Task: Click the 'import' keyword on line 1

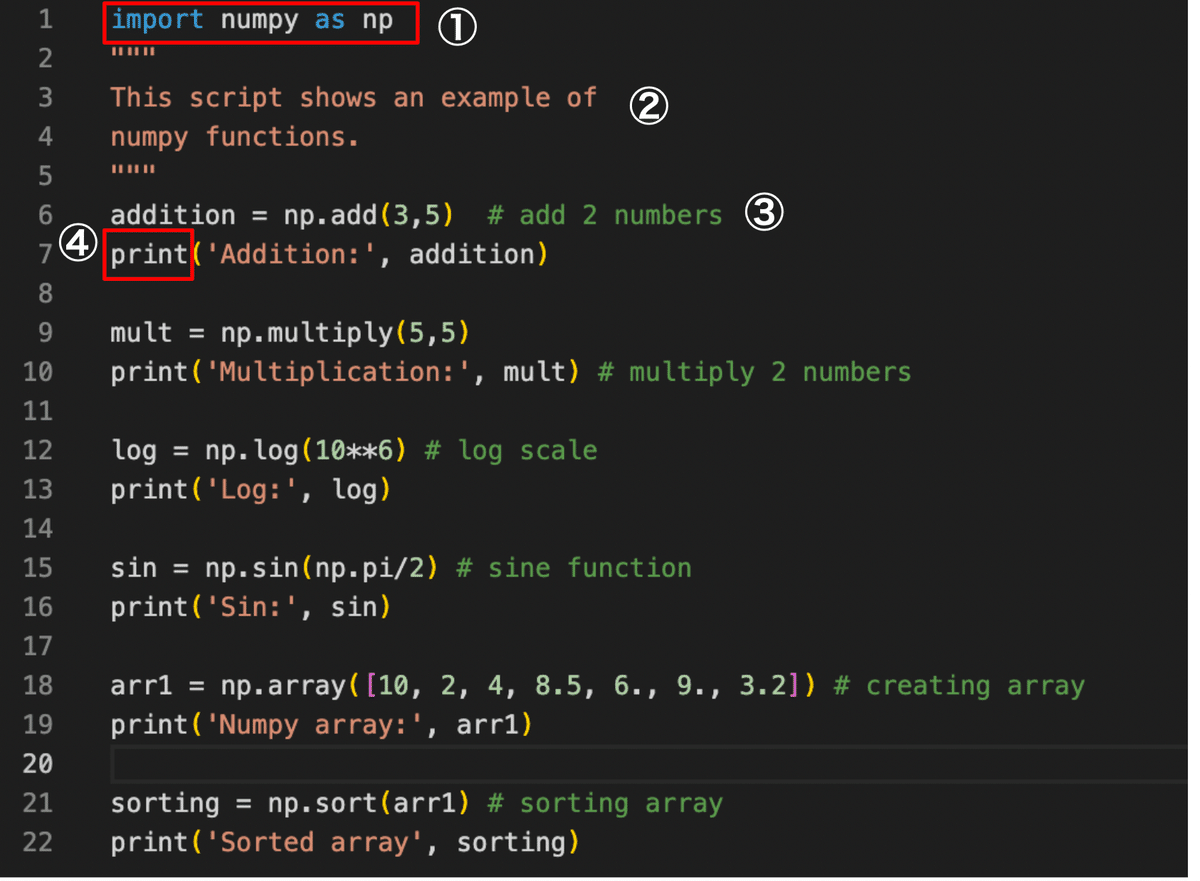Action: click(158, 19)
